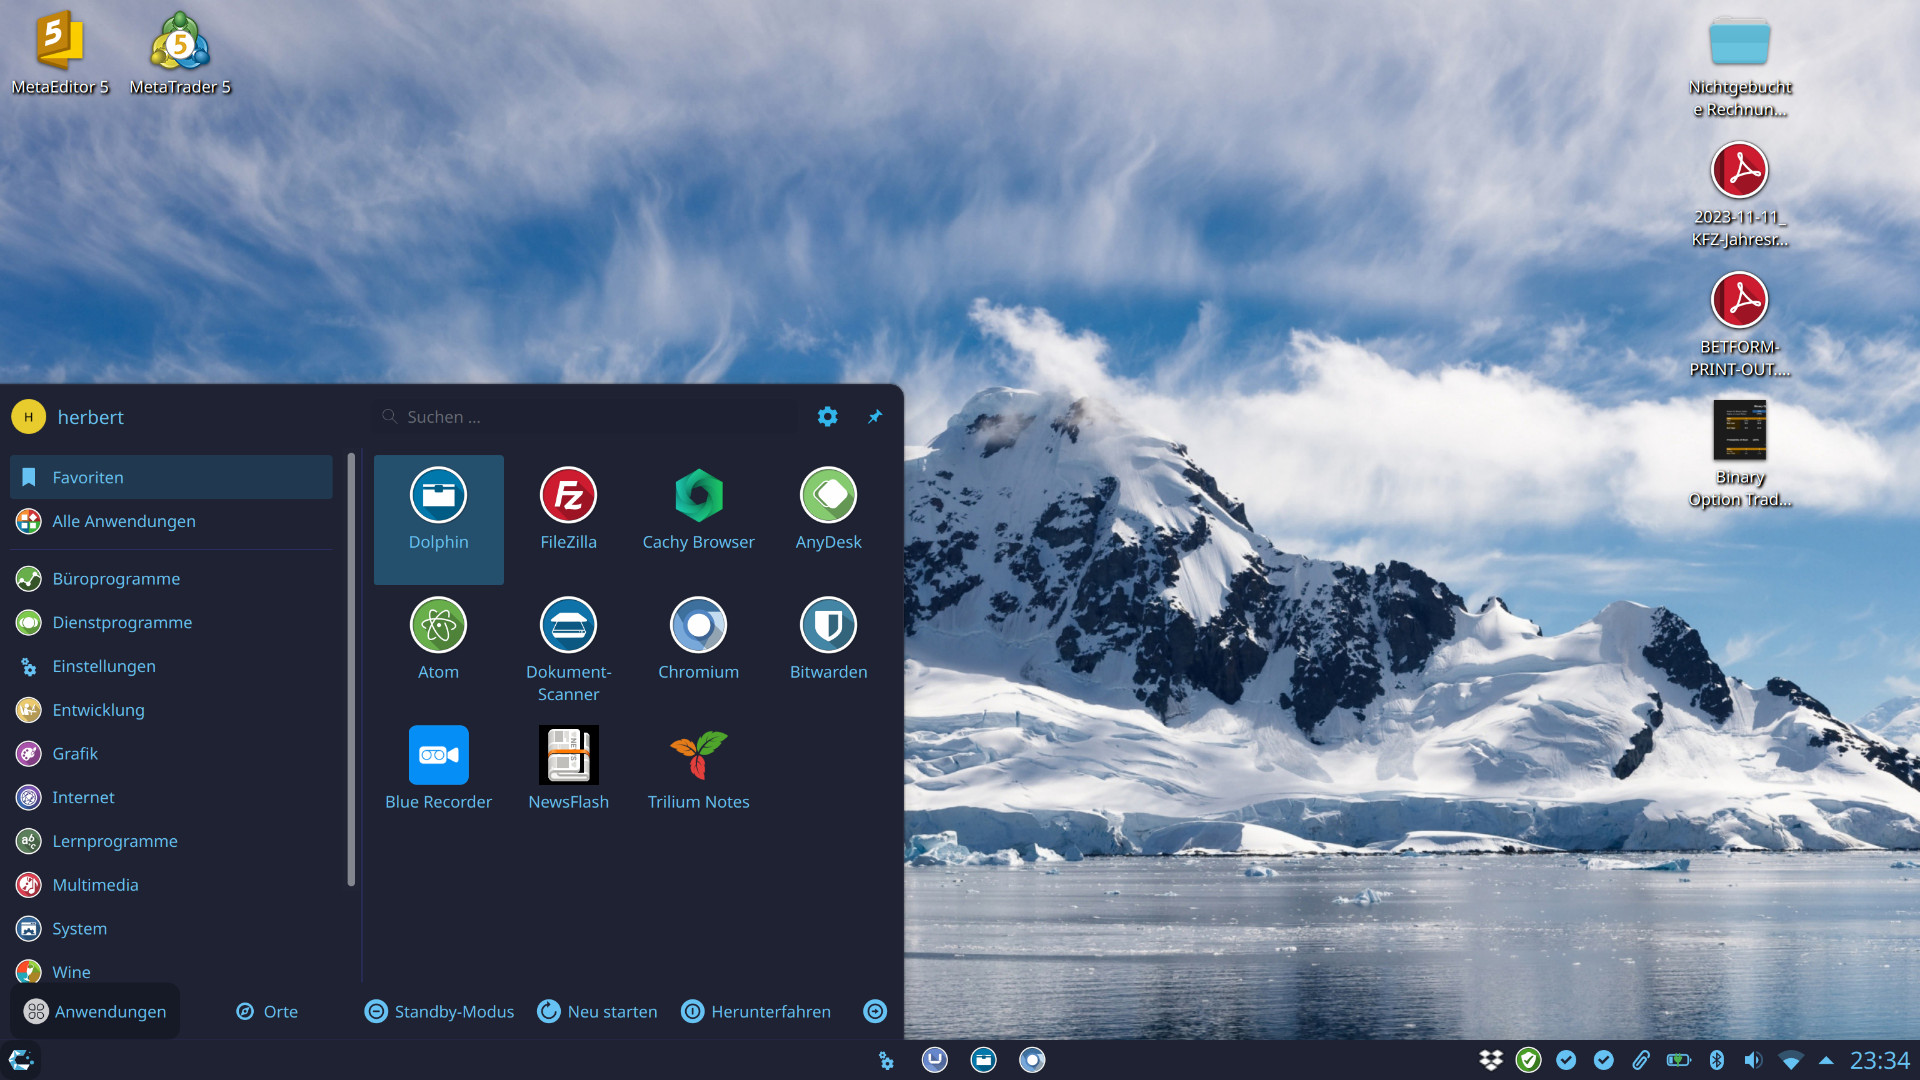The image size is (1920, 1080).
Task: Select Alle Anwendungen category
Action: (x=123, y=521)
